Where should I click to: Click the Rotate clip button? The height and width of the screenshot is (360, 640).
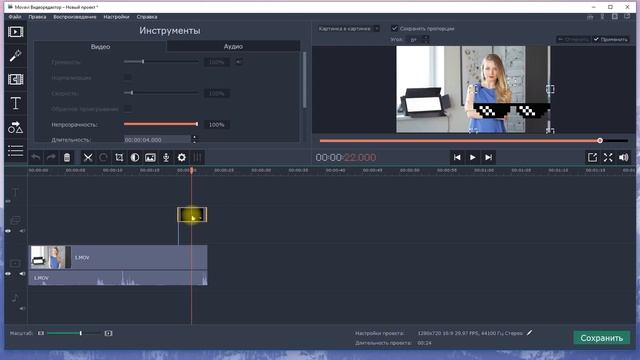click(103, 158)
